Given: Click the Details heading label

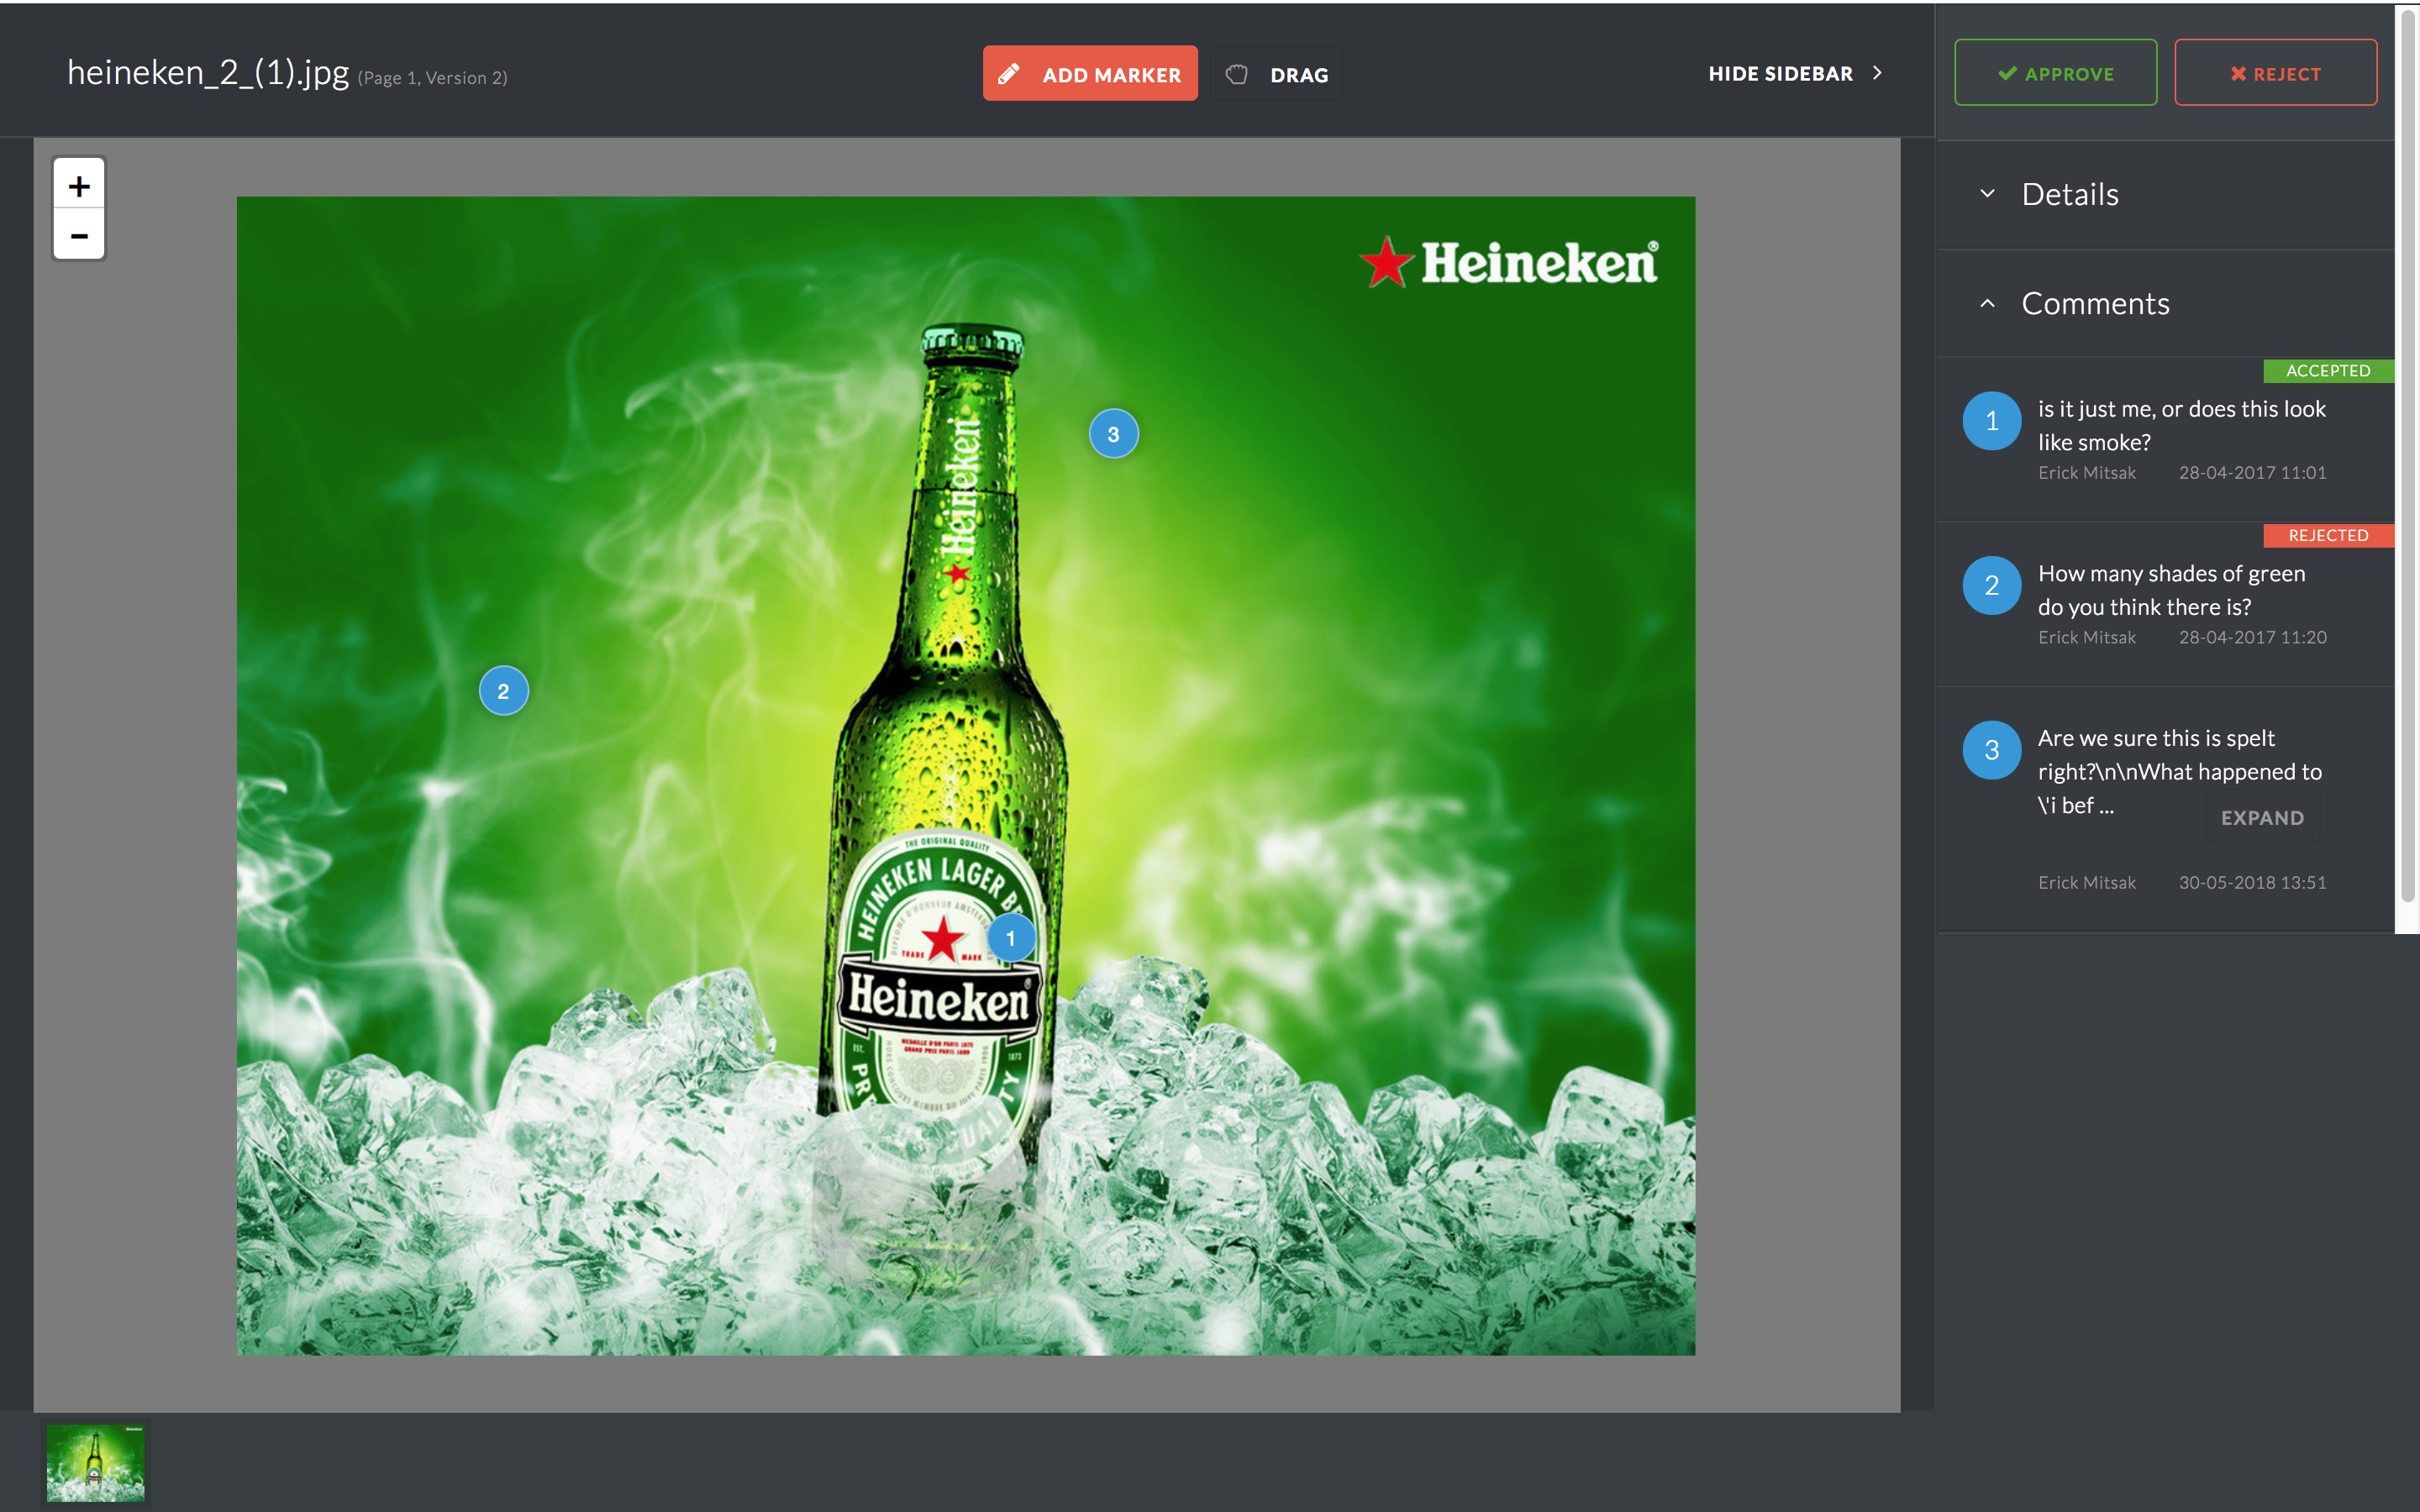Looking at the screenshot, I should [2070, 194].
